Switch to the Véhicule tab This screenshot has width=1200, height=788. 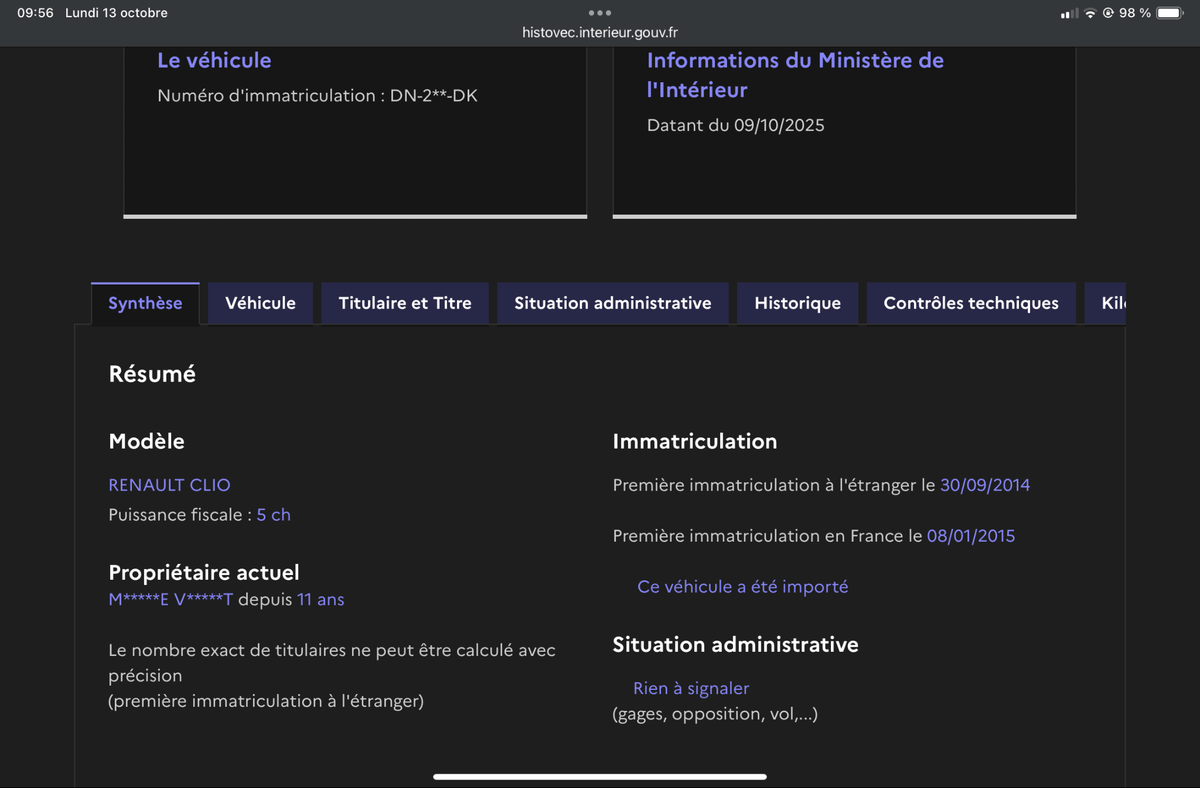pyautogui.click(x=260, y=302)
